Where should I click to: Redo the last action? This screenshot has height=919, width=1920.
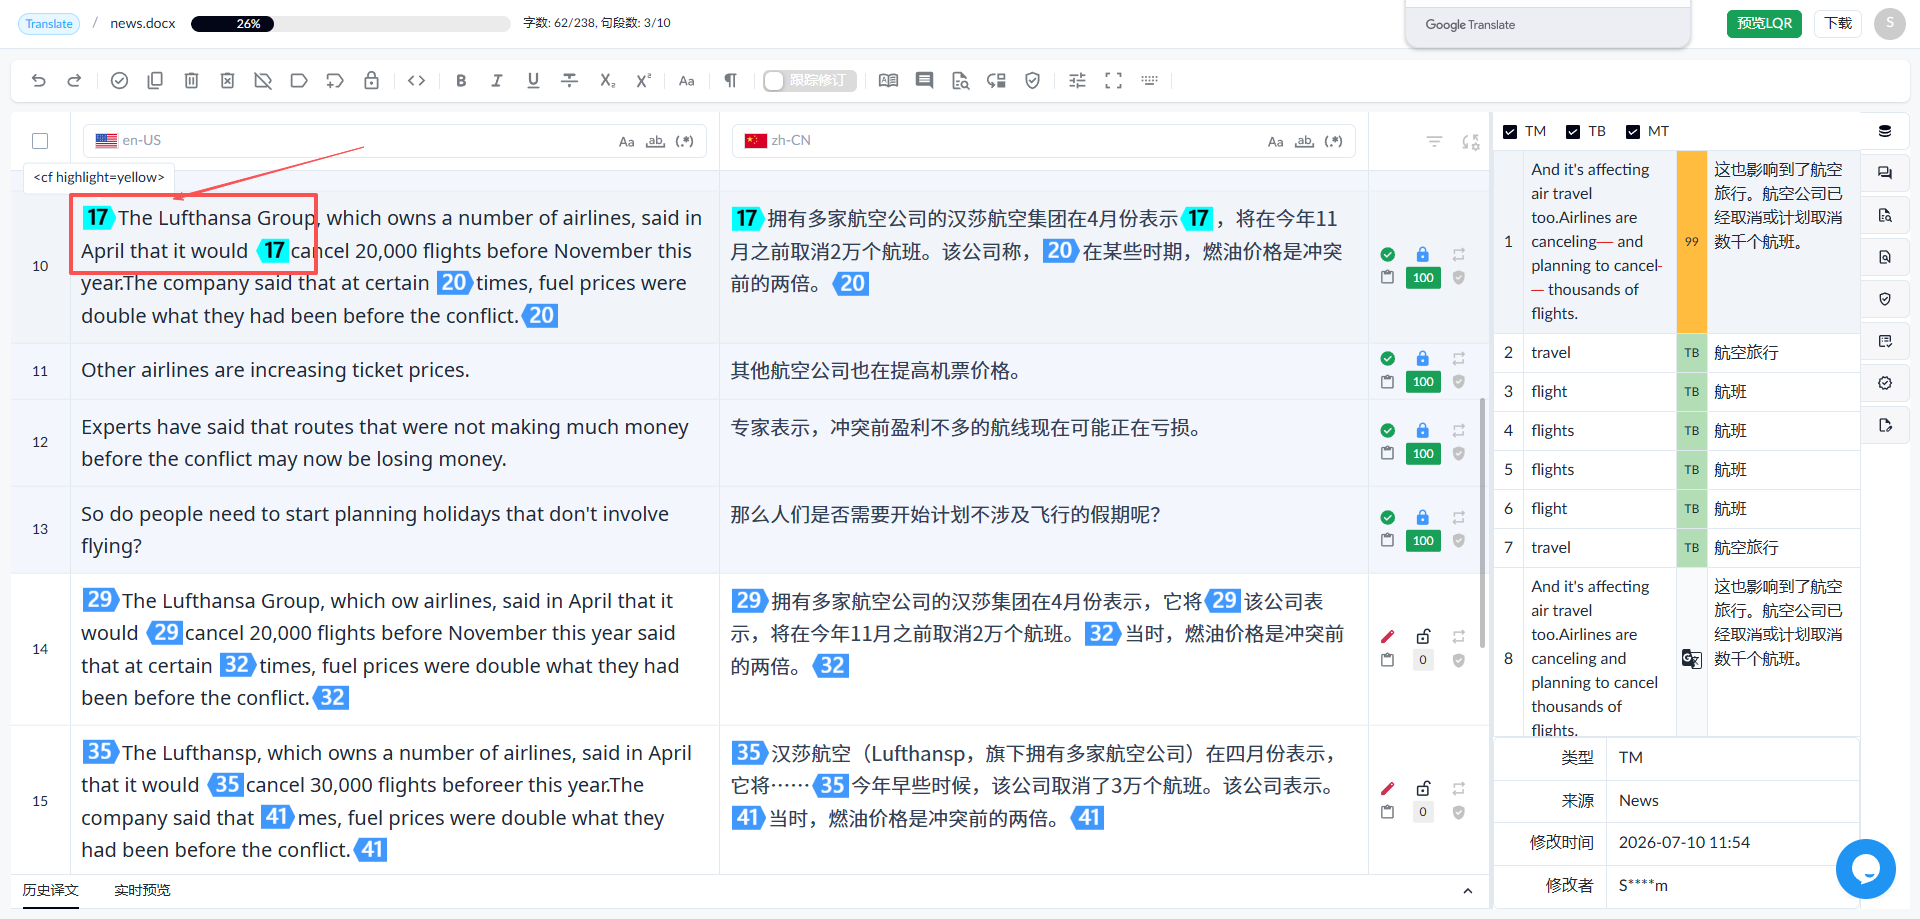[74, 81]
